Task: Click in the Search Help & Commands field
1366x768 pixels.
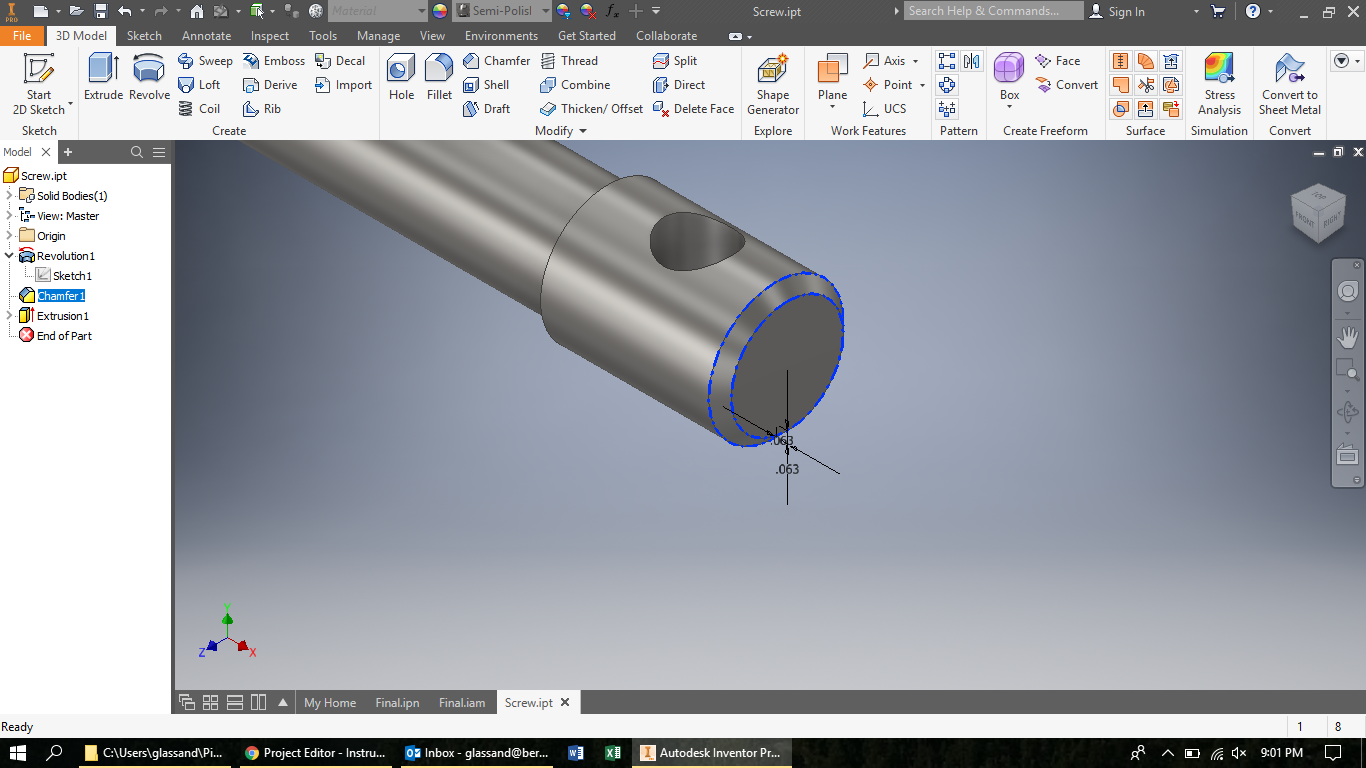Action: (994, 11)
